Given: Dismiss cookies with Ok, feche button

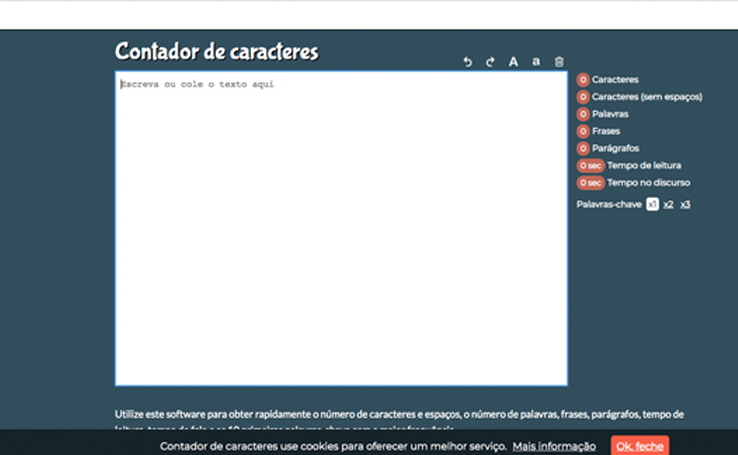Looking at the screenshot, I should (x=640, y=446).
